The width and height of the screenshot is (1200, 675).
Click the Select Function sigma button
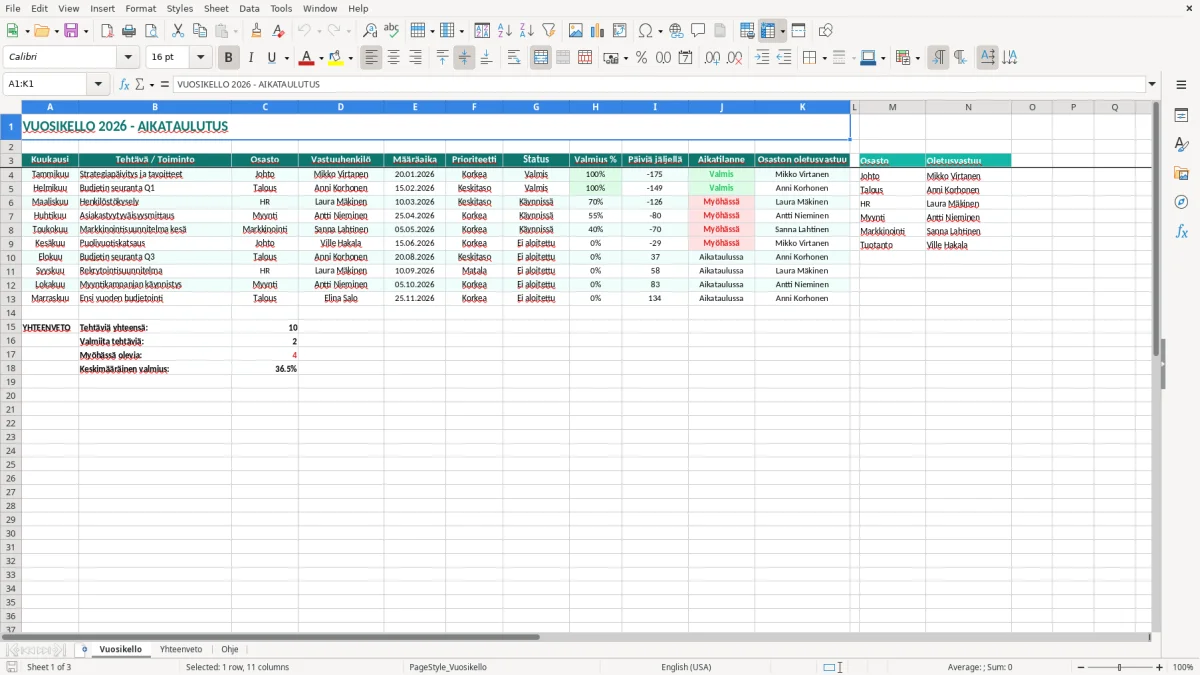tap(140, 84)
